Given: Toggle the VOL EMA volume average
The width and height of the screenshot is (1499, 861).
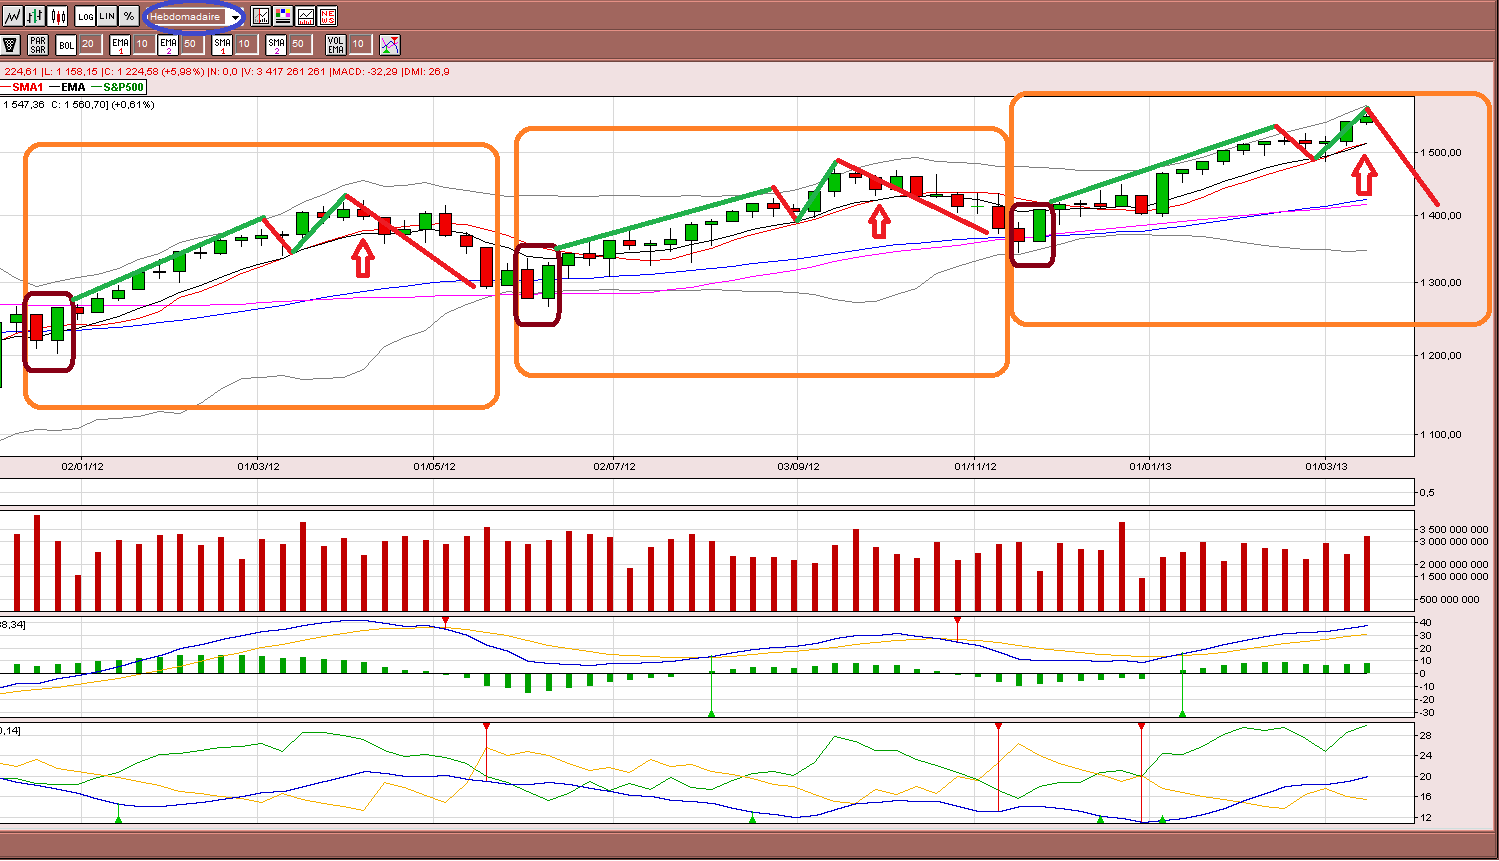Looking at the screenshot, I should coord(336,44).
